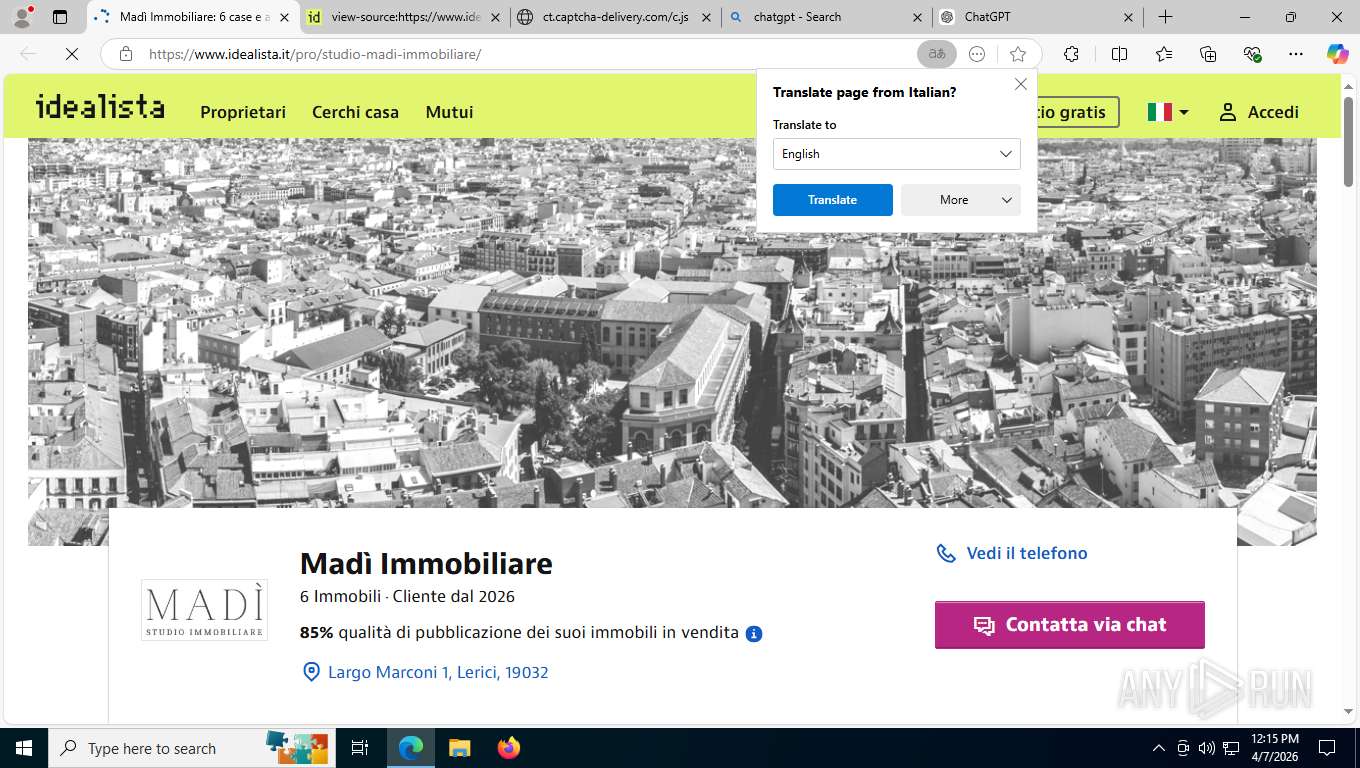The height and width of the screenshot is (768, 1360).
Task: Expand the More options dropdown
Action: click(960, 200)
